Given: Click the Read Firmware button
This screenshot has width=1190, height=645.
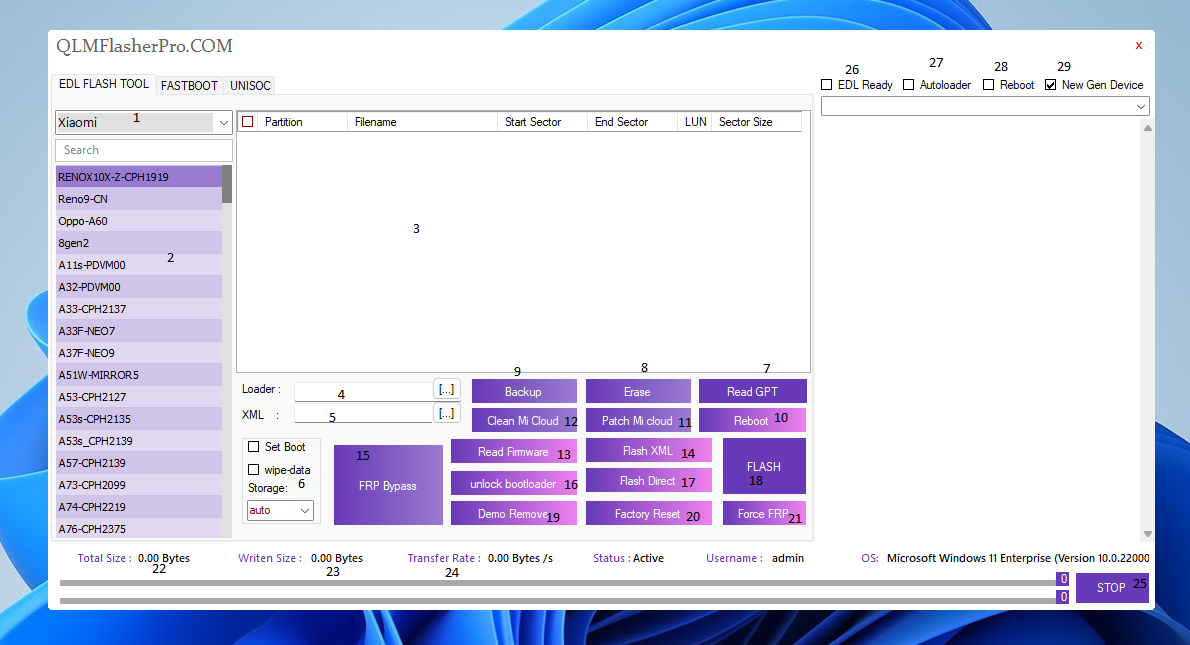Looking at the screenshot, I should pyautogui.click(x=514, y=452).
